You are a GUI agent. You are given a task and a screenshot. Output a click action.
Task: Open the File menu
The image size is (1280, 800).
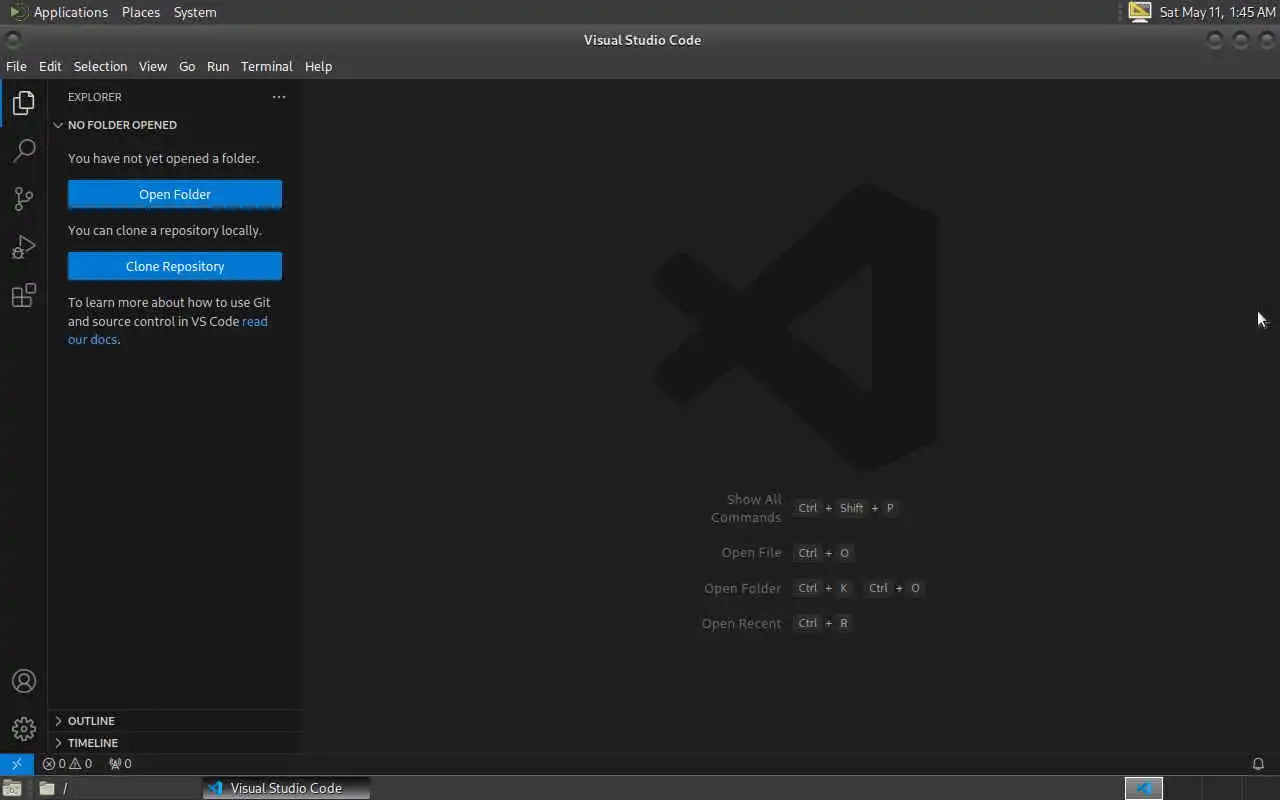pos(16,66)
